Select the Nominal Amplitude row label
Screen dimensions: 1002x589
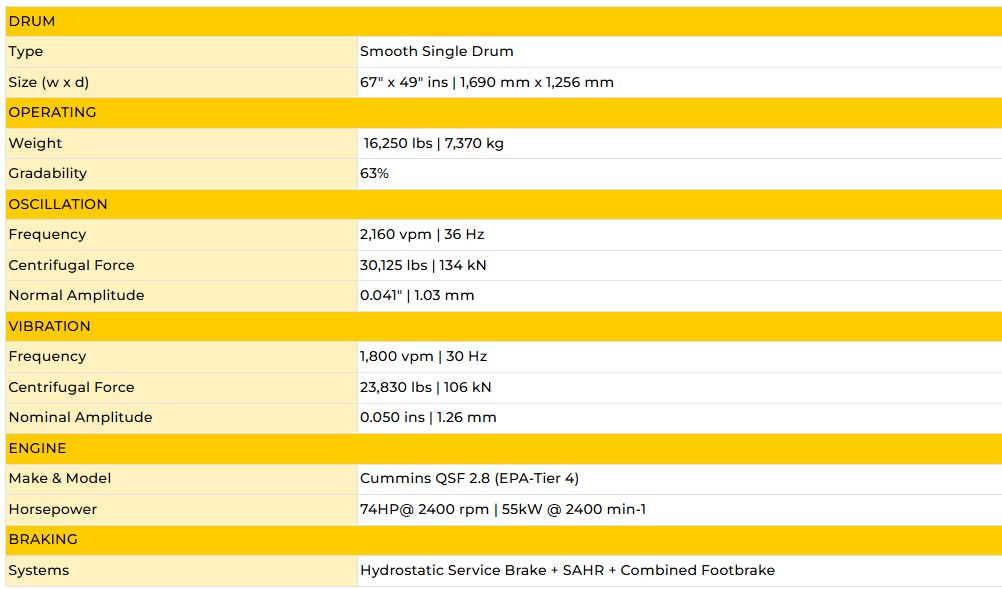point(80,417)
